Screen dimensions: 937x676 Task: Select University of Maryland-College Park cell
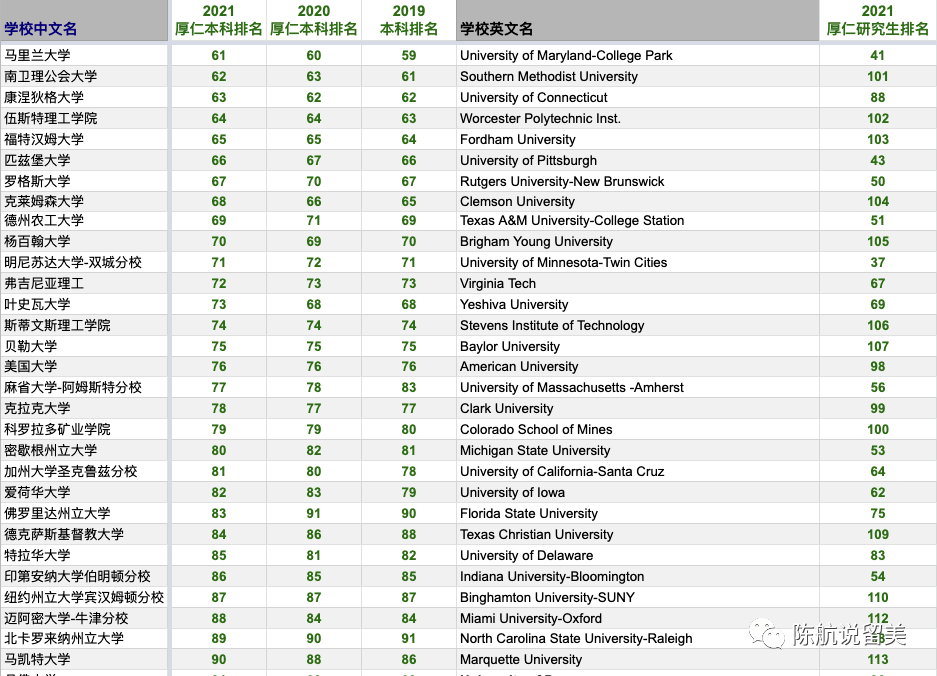click(569, 56)
